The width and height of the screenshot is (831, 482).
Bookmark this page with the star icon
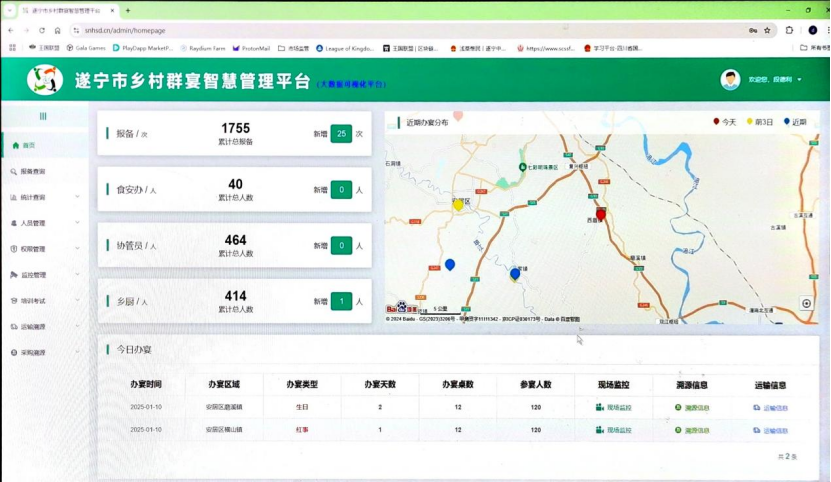click(x=767, y=30)
